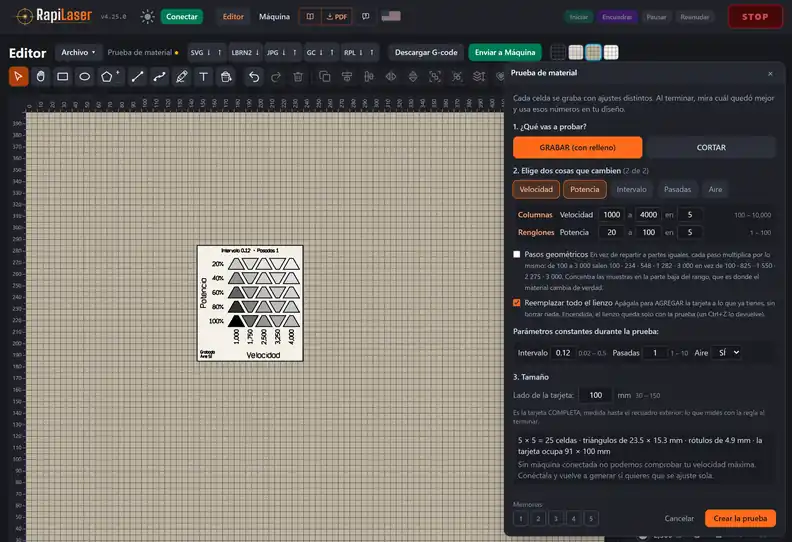The height and width of the screenshot is (542, 792).
Task: Toggle the Potencia variable chip
Action: (x=584, y=189)
